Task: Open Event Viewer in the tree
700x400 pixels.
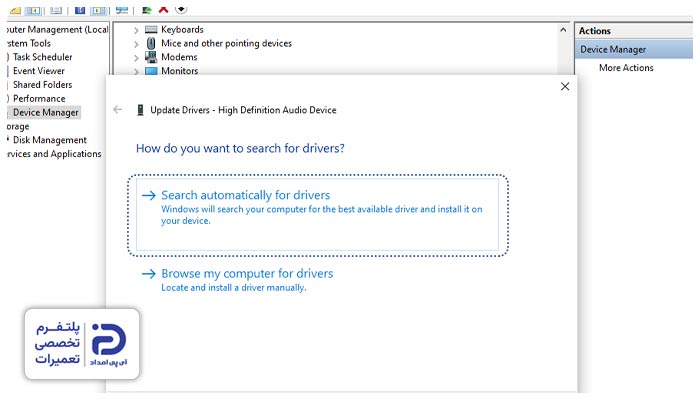Action: point(38,71)
